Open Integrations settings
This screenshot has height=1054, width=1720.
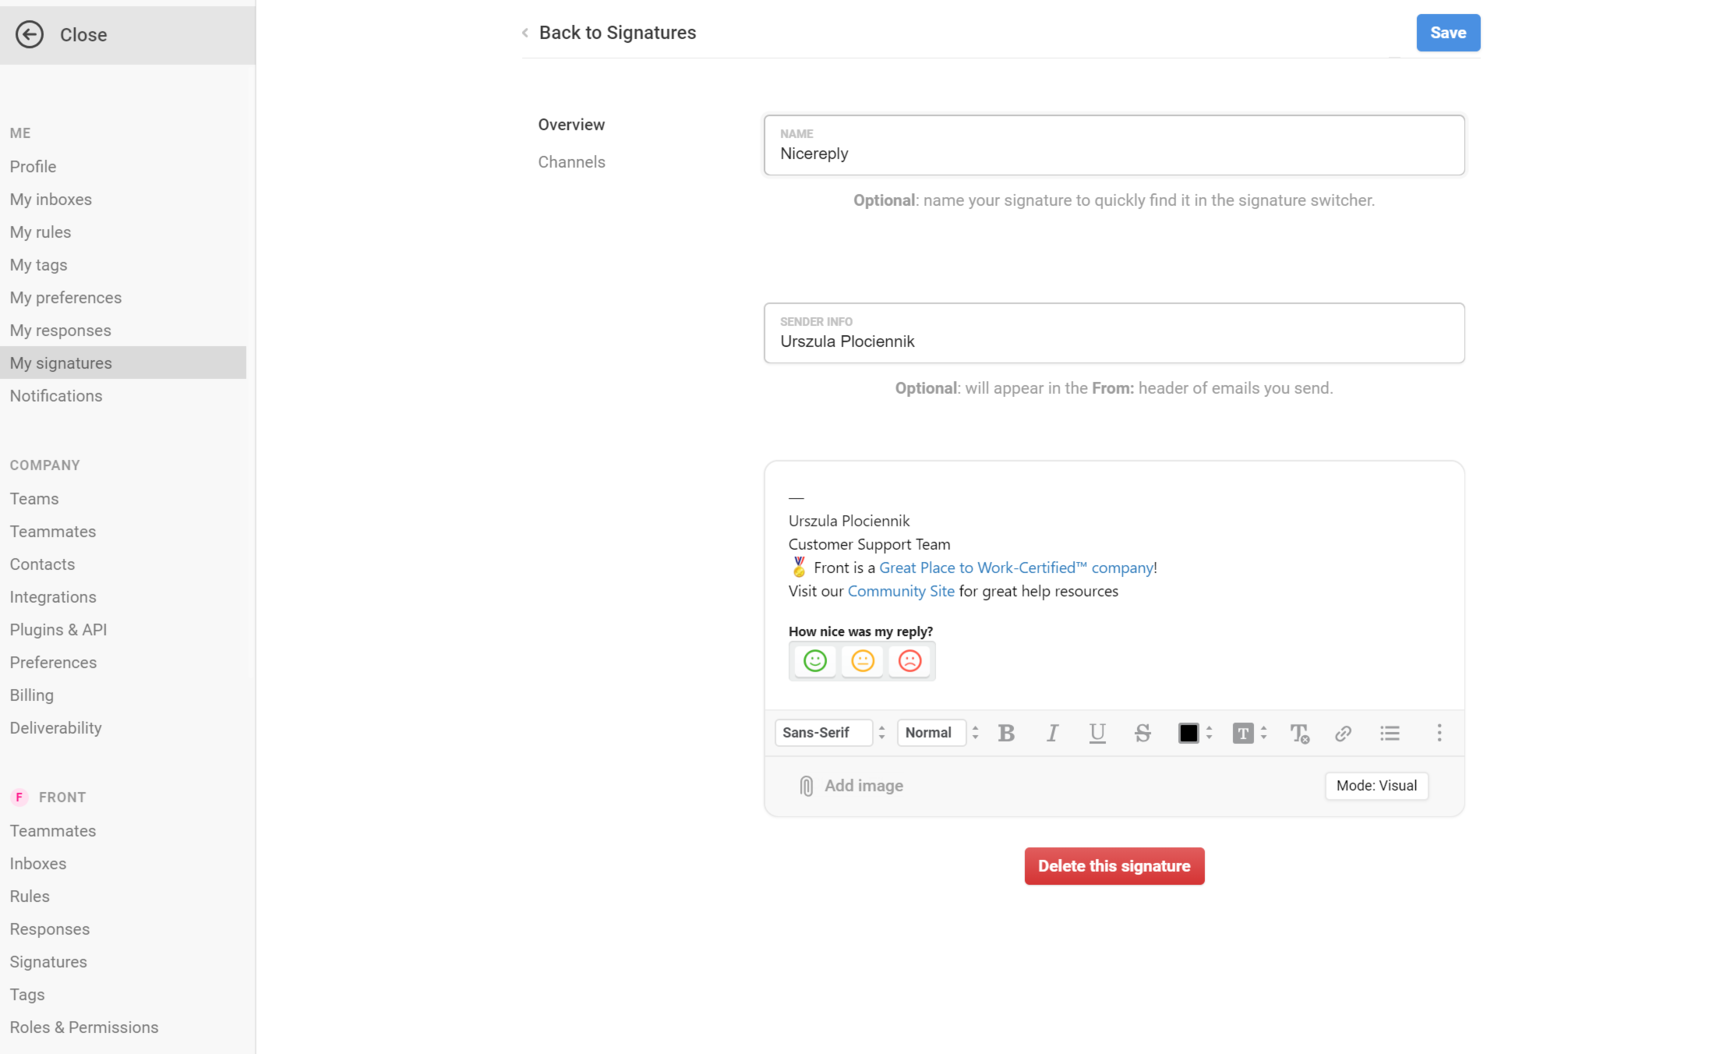coord(53,597)
